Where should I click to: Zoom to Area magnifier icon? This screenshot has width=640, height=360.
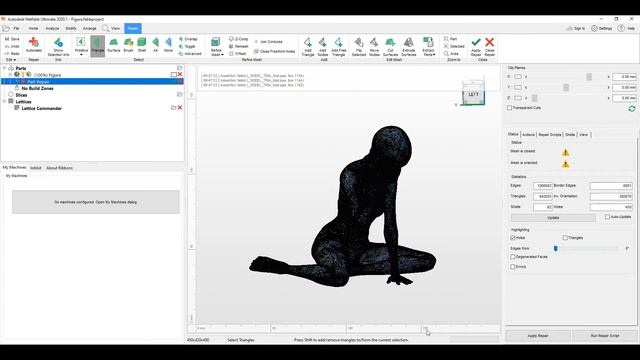coord(446,53)
